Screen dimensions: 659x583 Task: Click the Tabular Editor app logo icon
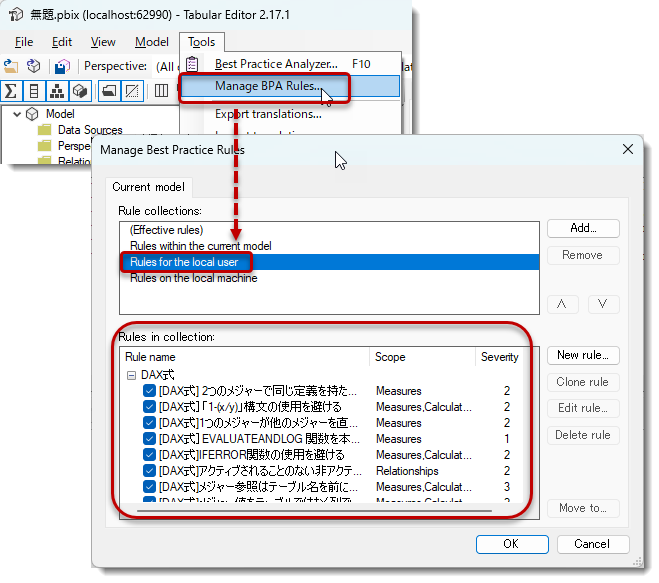16,15
